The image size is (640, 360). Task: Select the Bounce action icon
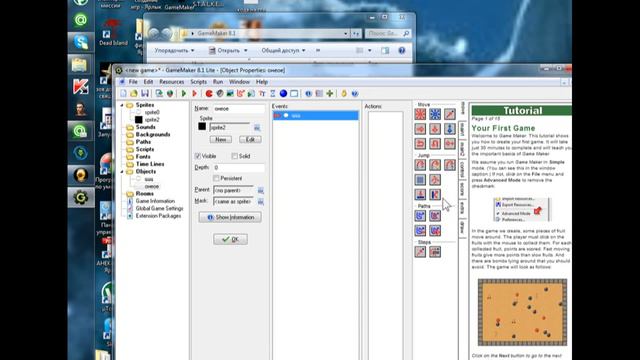click(435, 194)
